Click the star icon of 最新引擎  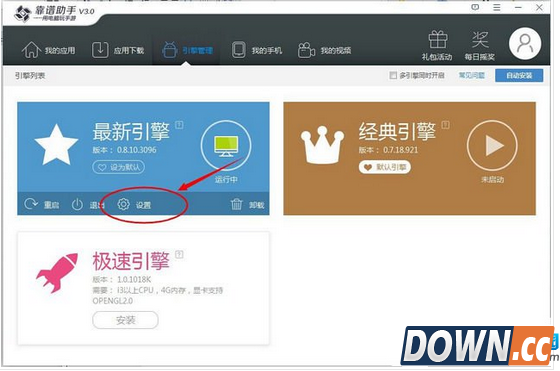point(56,145)
